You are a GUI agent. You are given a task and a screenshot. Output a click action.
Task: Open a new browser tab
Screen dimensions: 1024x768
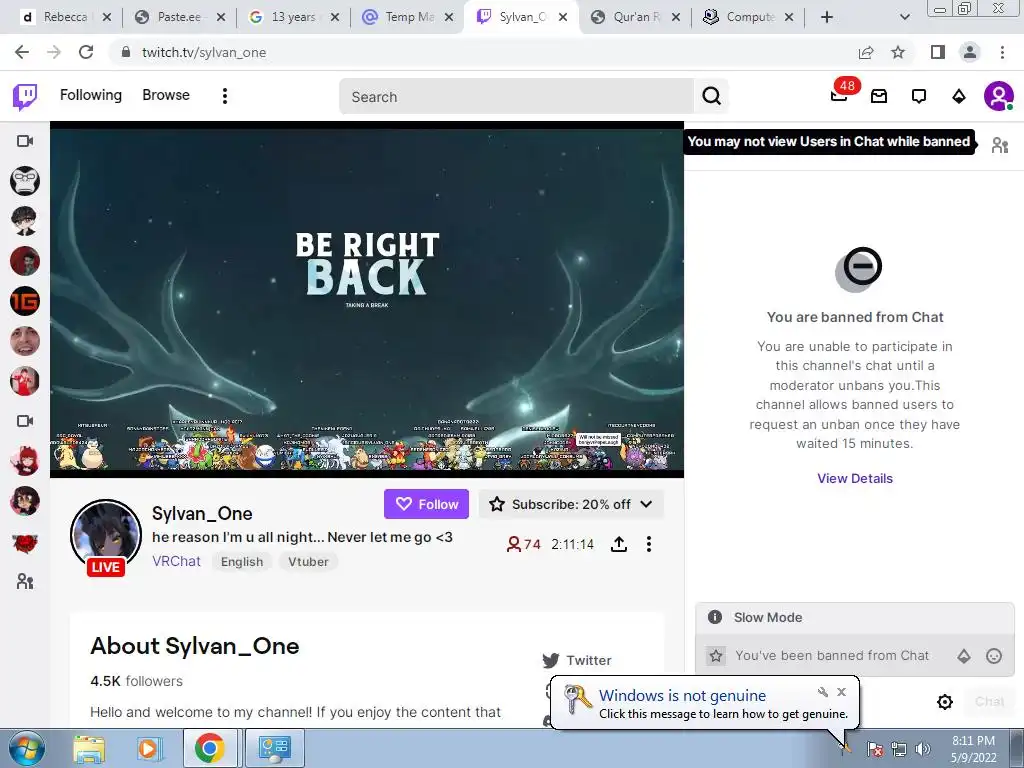pyautogui.click(x=827, y=17)
